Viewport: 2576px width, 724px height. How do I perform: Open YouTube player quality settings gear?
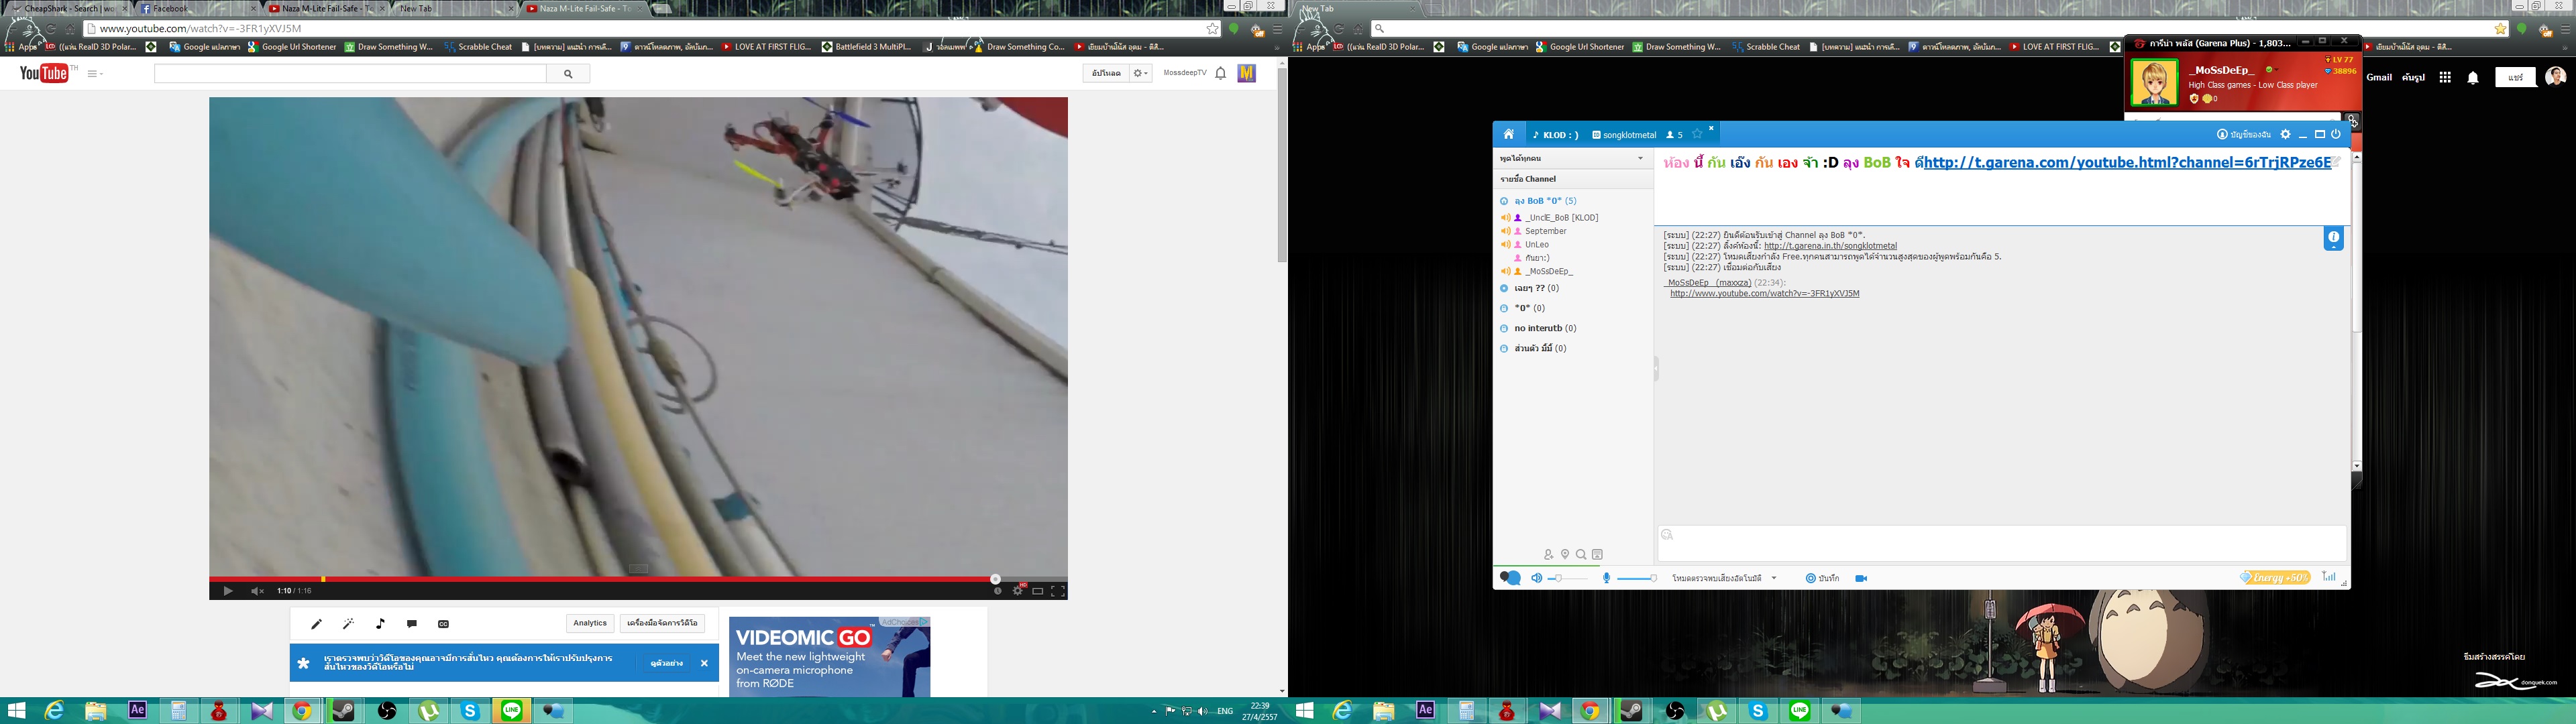[x=1017, y=591]
